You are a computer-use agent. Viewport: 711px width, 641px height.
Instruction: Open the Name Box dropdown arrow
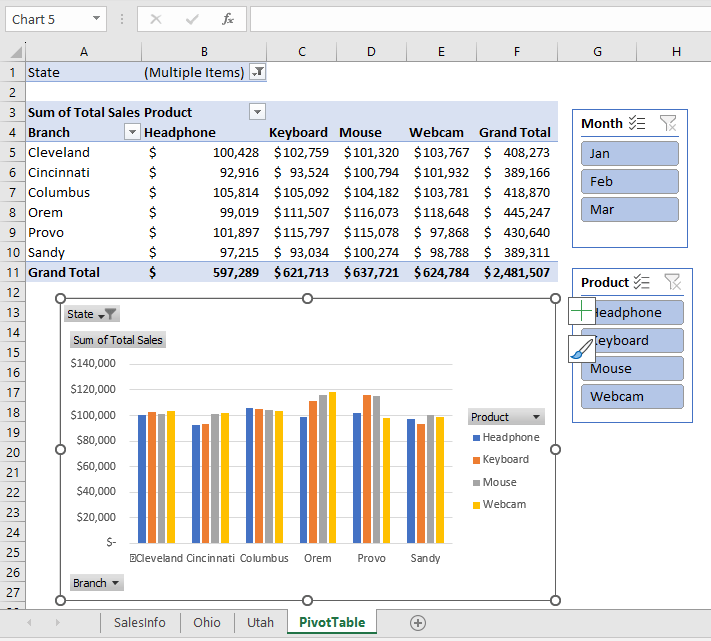tap(96, 19)
